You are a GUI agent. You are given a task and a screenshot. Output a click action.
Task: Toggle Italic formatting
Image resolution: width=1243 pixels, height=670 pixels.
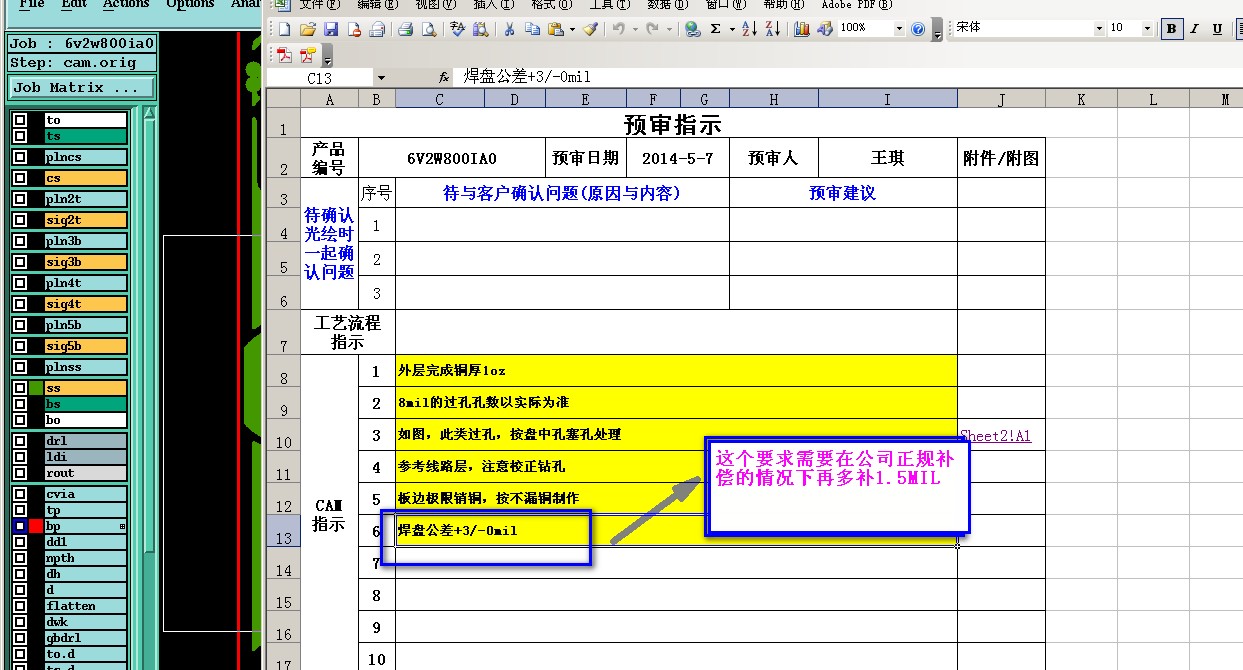[1194, 29]
